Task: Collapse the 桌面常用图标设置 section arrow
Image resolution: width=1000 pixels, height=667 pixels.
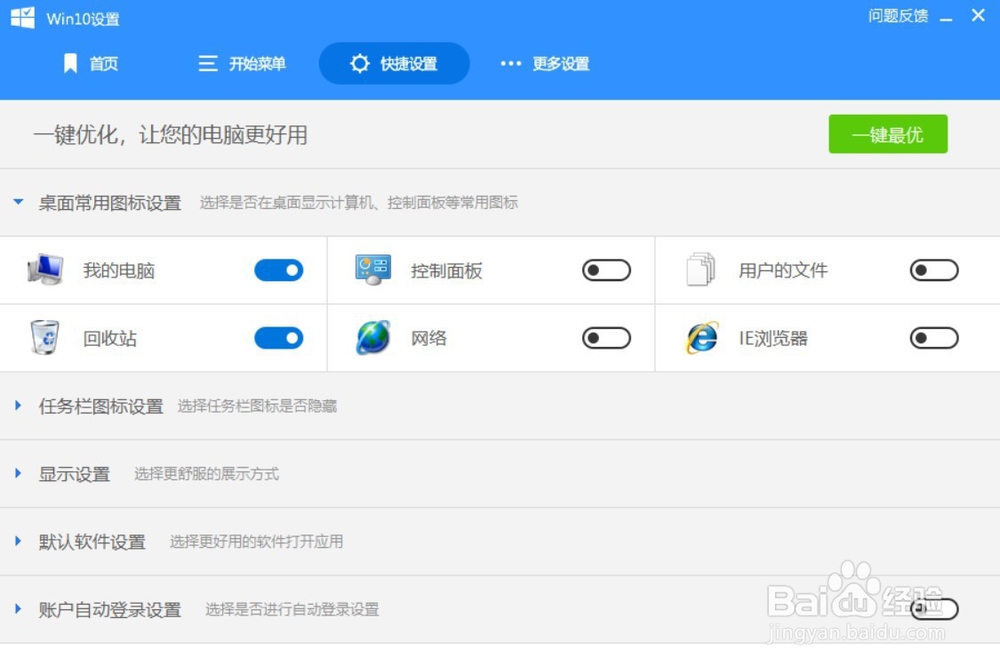Action: 18,202
